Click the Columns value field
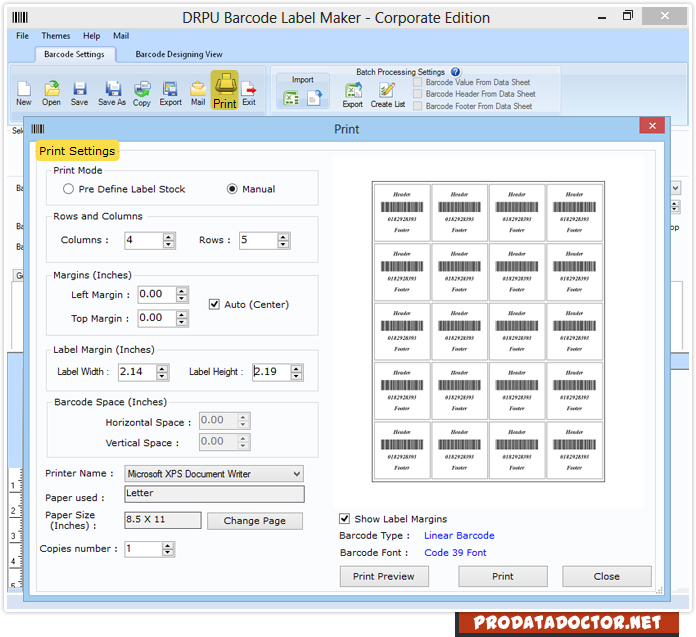 [144, 241]
